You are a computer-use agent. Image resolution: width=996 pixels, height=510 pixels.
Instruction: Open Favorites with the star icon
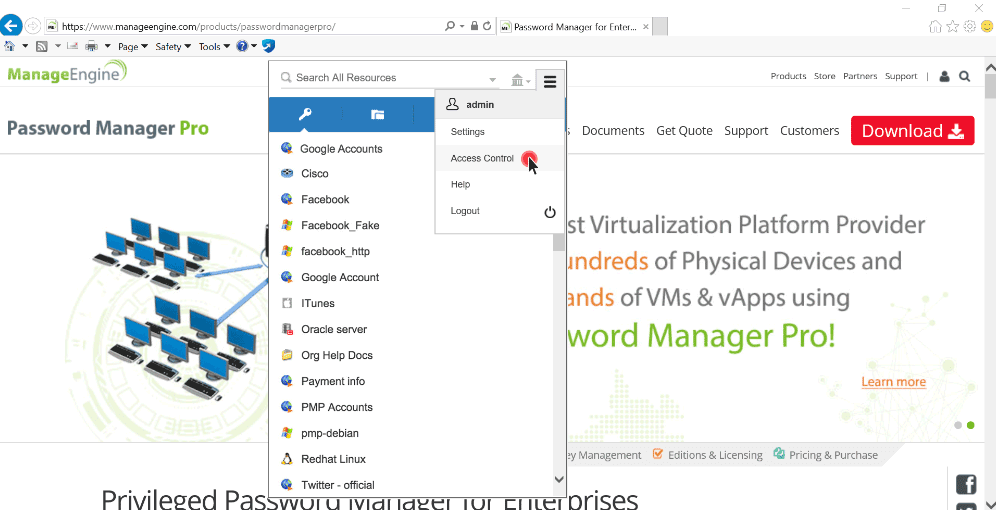tap(952, 26)
